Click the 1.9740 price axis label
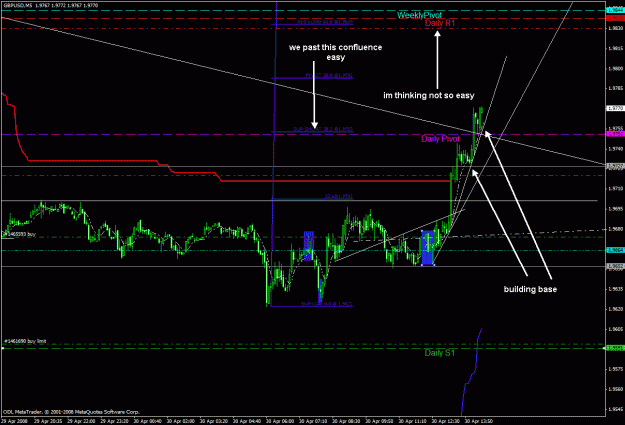This screenshot has height=425, width=625. pos(616,149)
